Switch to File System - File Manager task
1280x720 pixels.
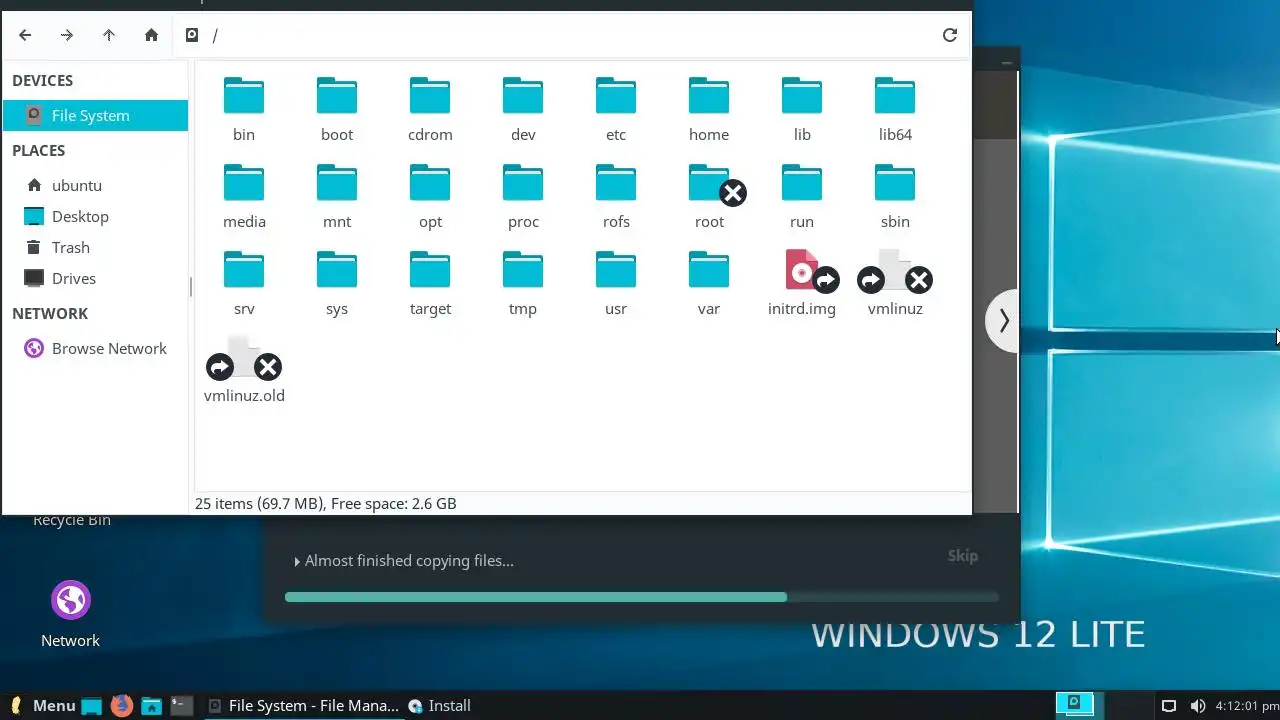pyautogui.click(x=303, y=705)
